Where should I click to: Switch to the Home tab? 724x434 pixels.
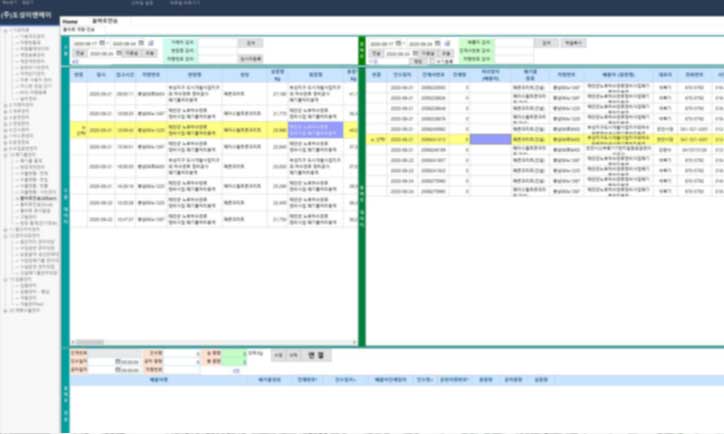[x=70, y=21]
